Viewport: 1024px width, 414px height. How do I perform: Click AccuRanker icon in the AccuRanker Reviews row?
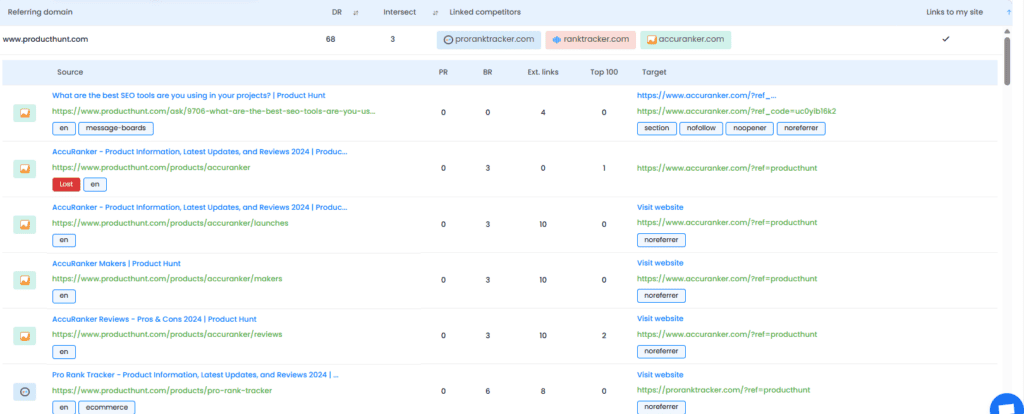(x=25, y=337)
